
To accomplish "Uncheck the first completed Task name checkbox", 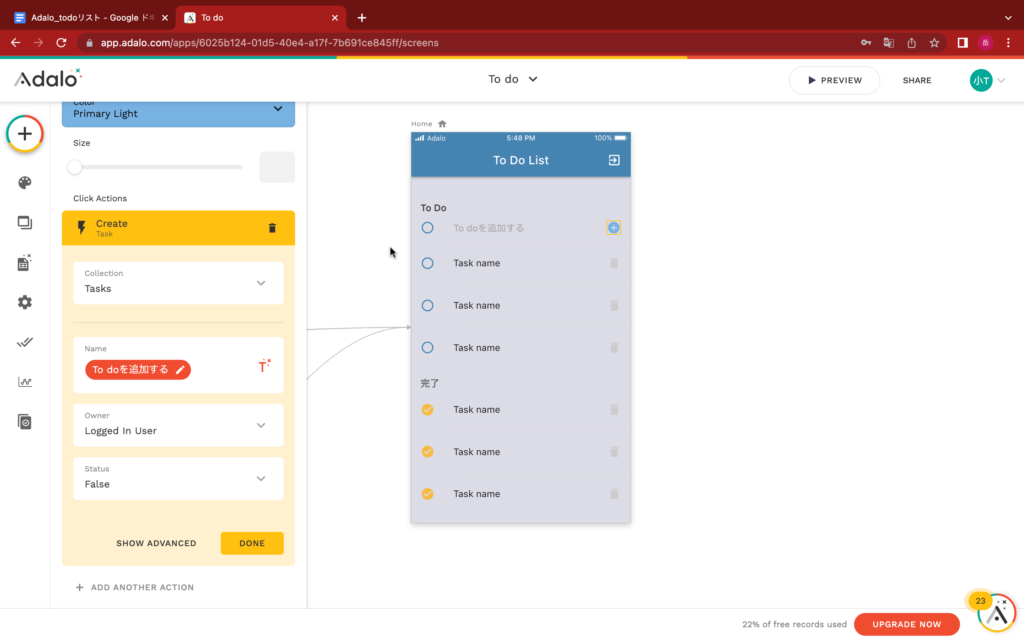I will [427, 409].
